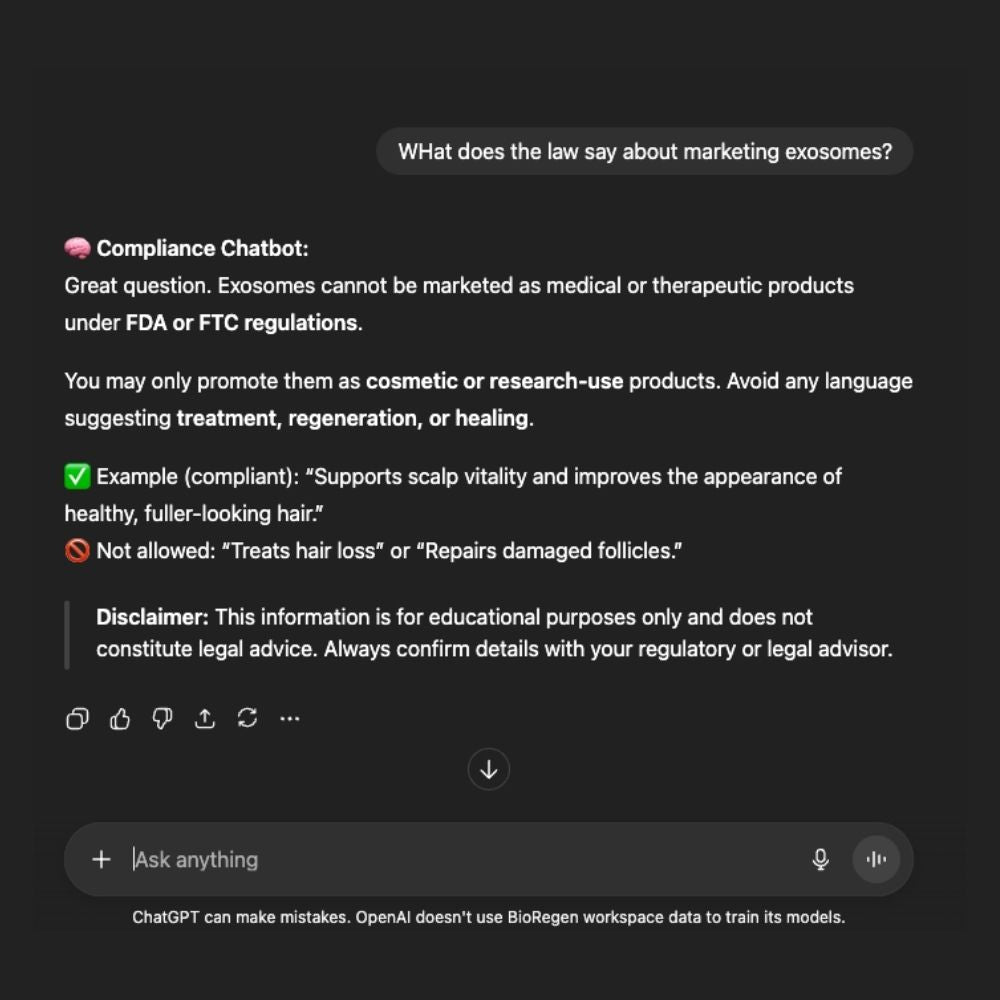Viewport: 1000px width, 1000px height.
Task: Regenerate the chatbot response
Action: pyautogui.click(x=247, y=718)
